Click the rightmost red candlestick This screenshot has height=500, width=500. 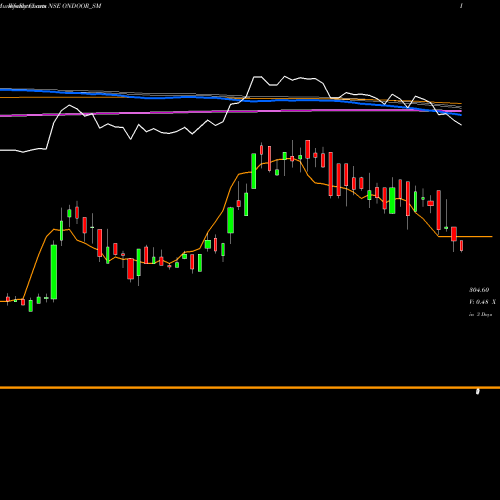462,245
